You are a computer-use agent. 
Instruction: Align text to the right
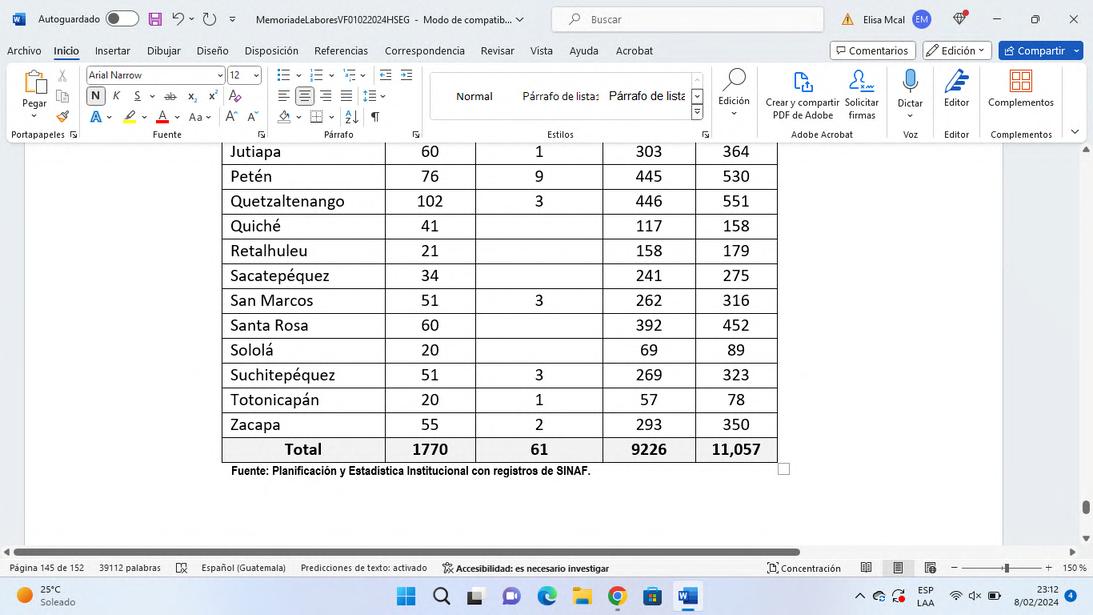326,96
